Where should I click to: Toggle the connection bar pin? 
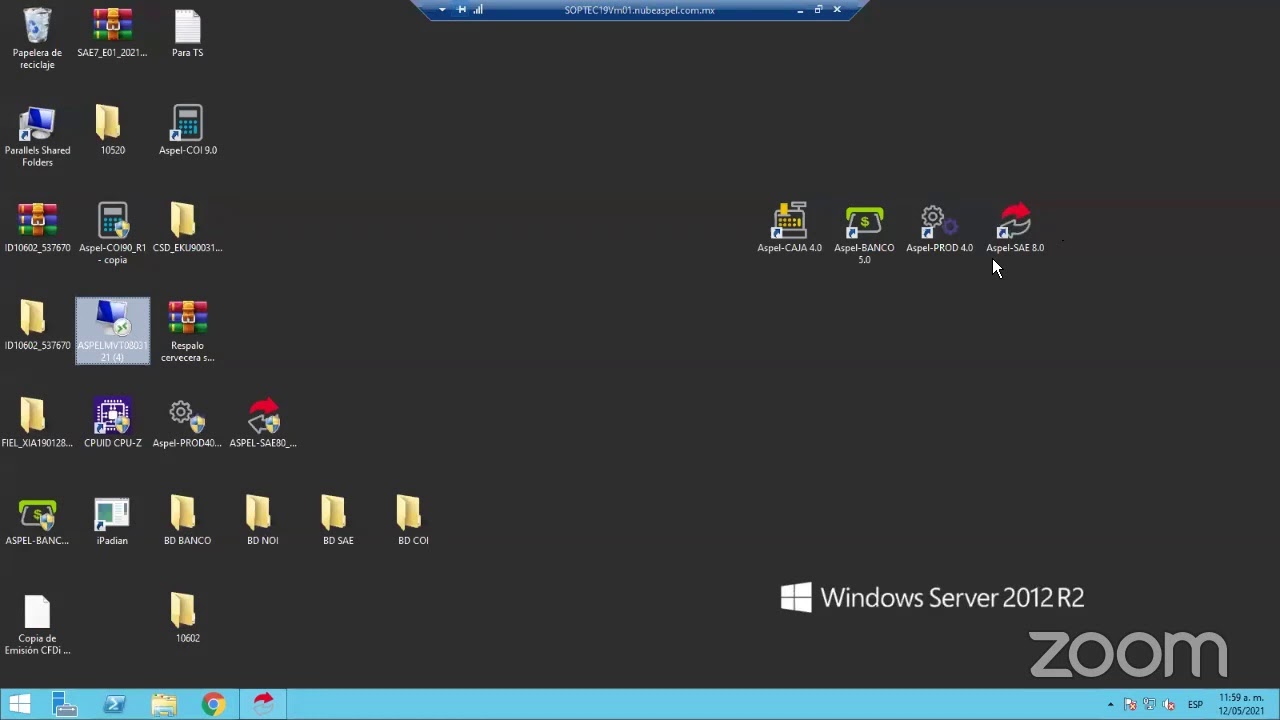461,10
